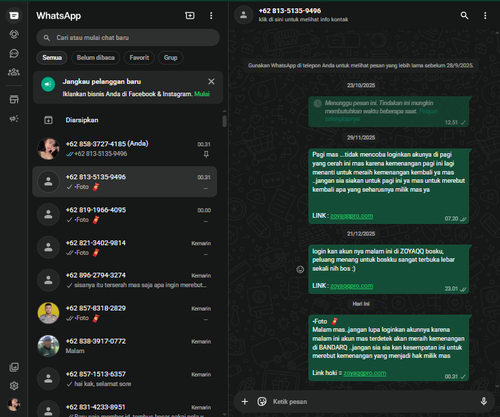This screenshot has width=500, height=417.
Task: Open contact info from the header avatar
Action: 244,15
